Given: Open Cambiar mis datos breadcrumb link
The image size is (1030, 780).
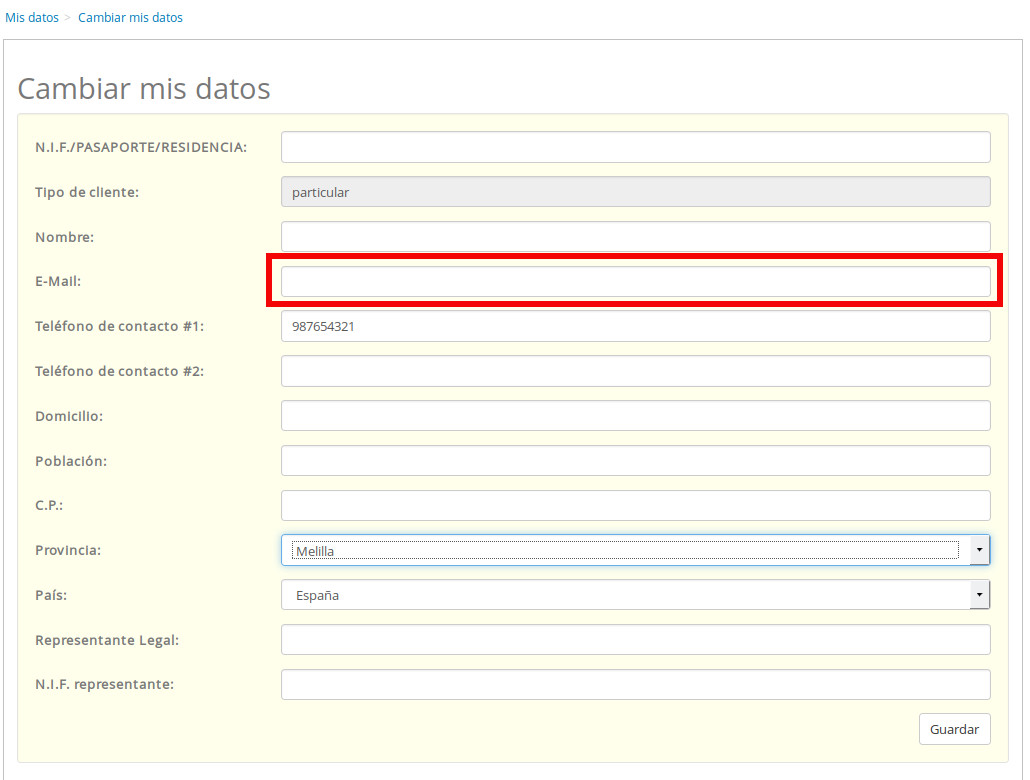Looking at the screenshot, I should coord(130,17).
